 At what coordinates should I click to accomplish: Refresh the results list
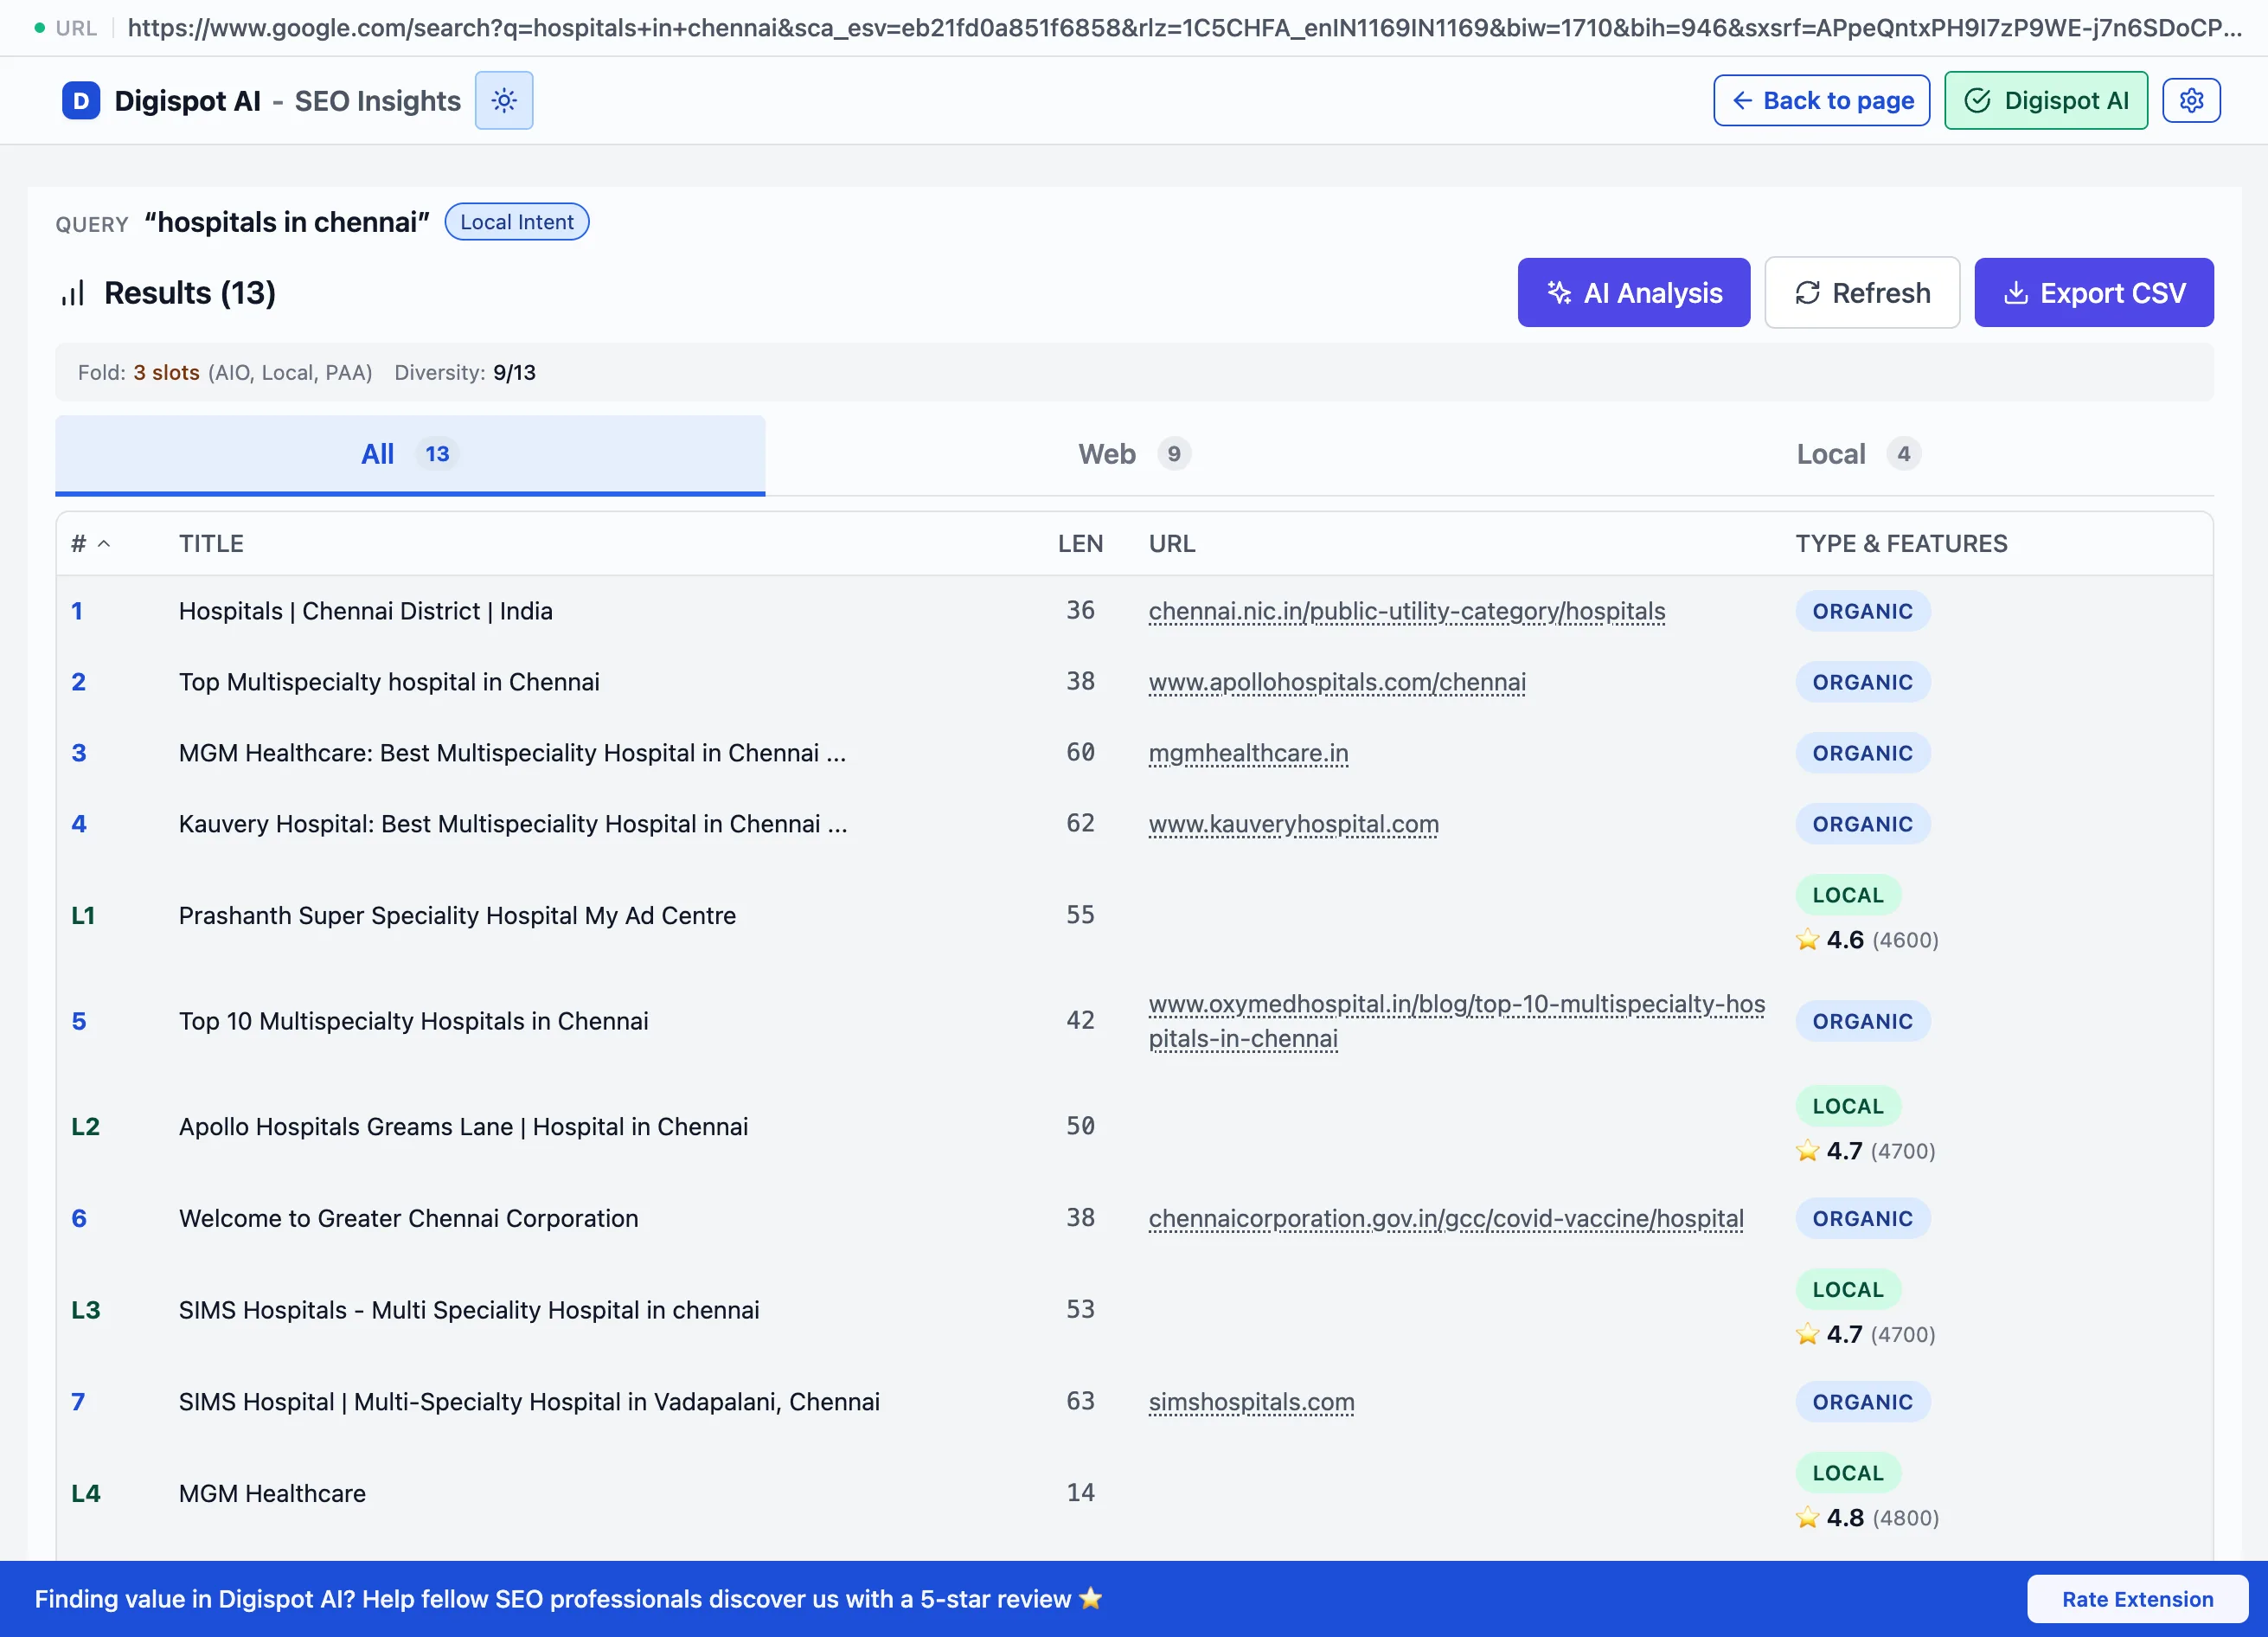coord(1861,292)
